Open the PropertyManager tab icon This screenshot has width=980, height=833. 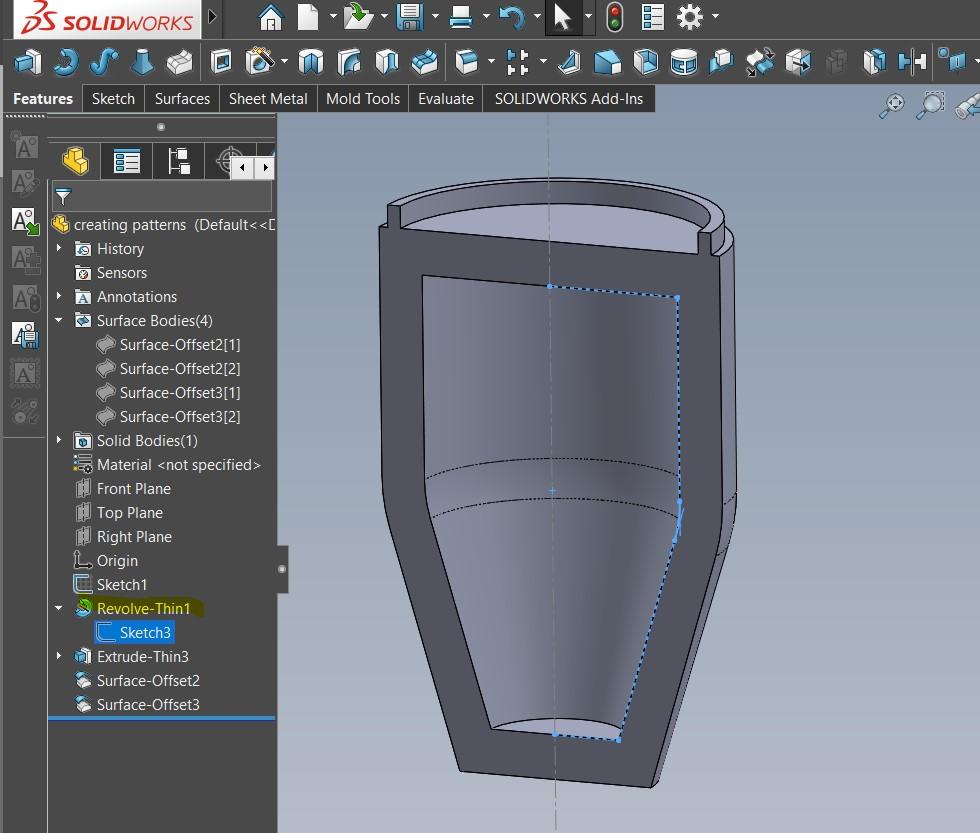(x=127, y=161)
